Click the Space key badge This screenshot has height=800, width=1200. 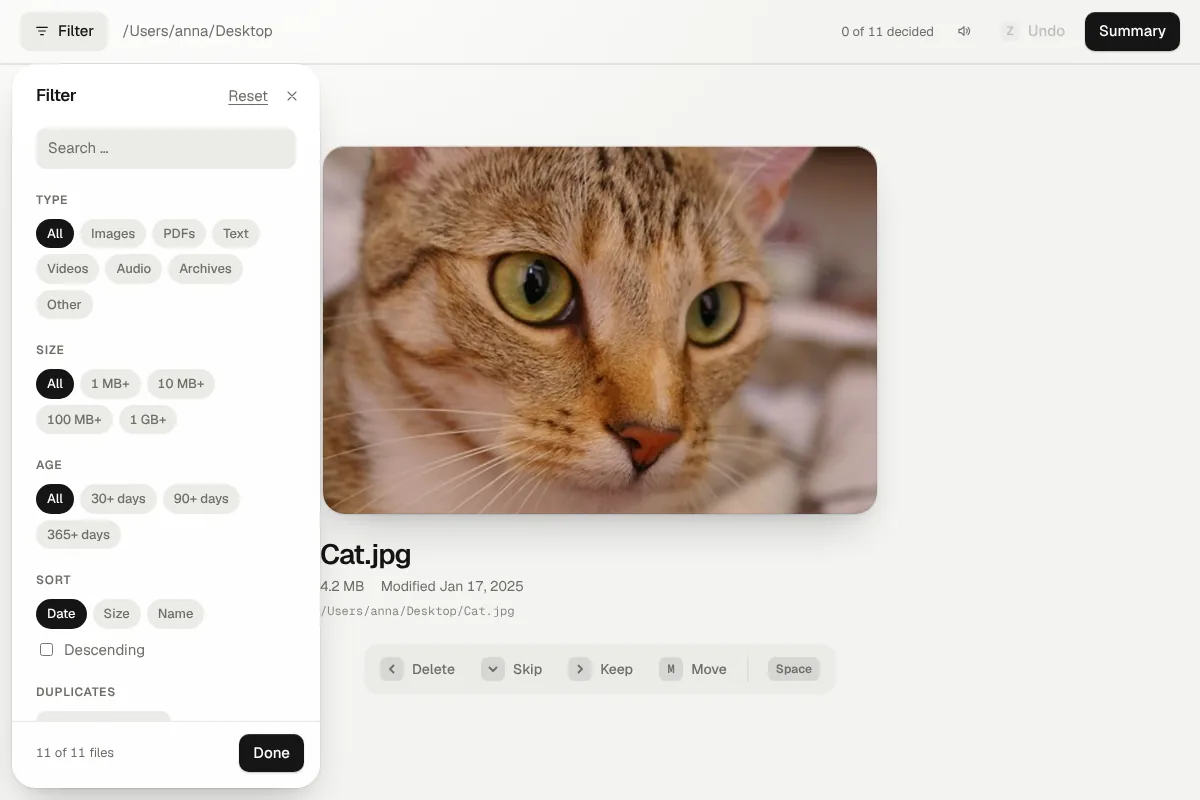point(794,669)
